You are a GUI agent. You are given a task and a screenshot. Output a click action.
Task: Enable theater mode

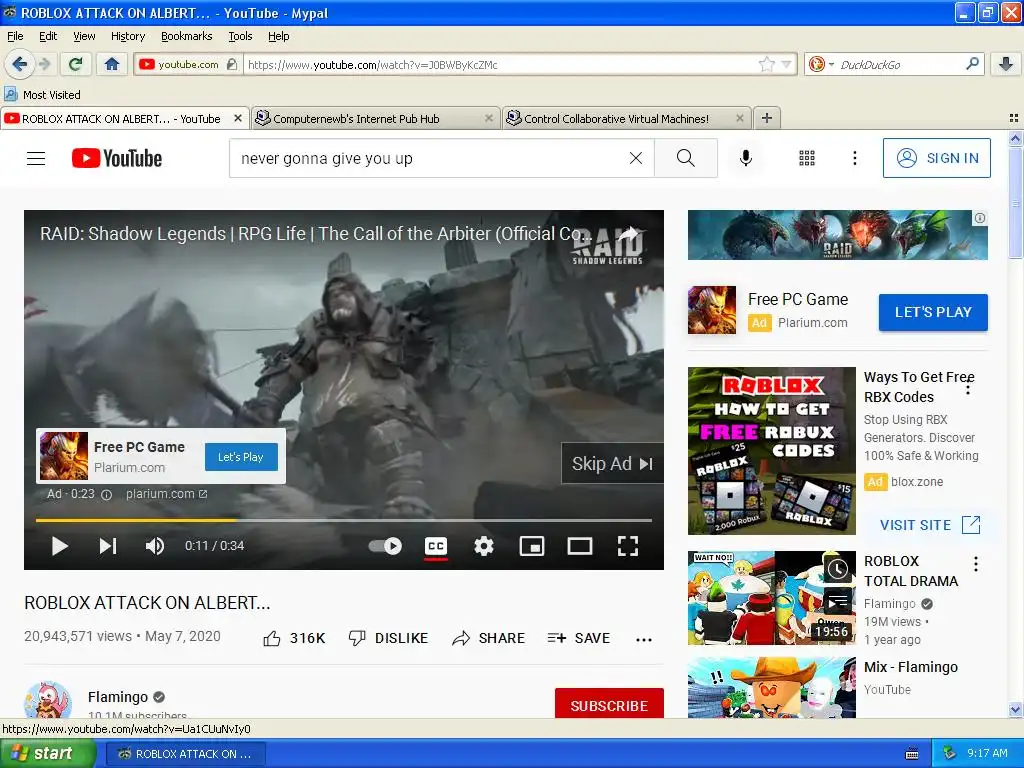coord(580,546)
